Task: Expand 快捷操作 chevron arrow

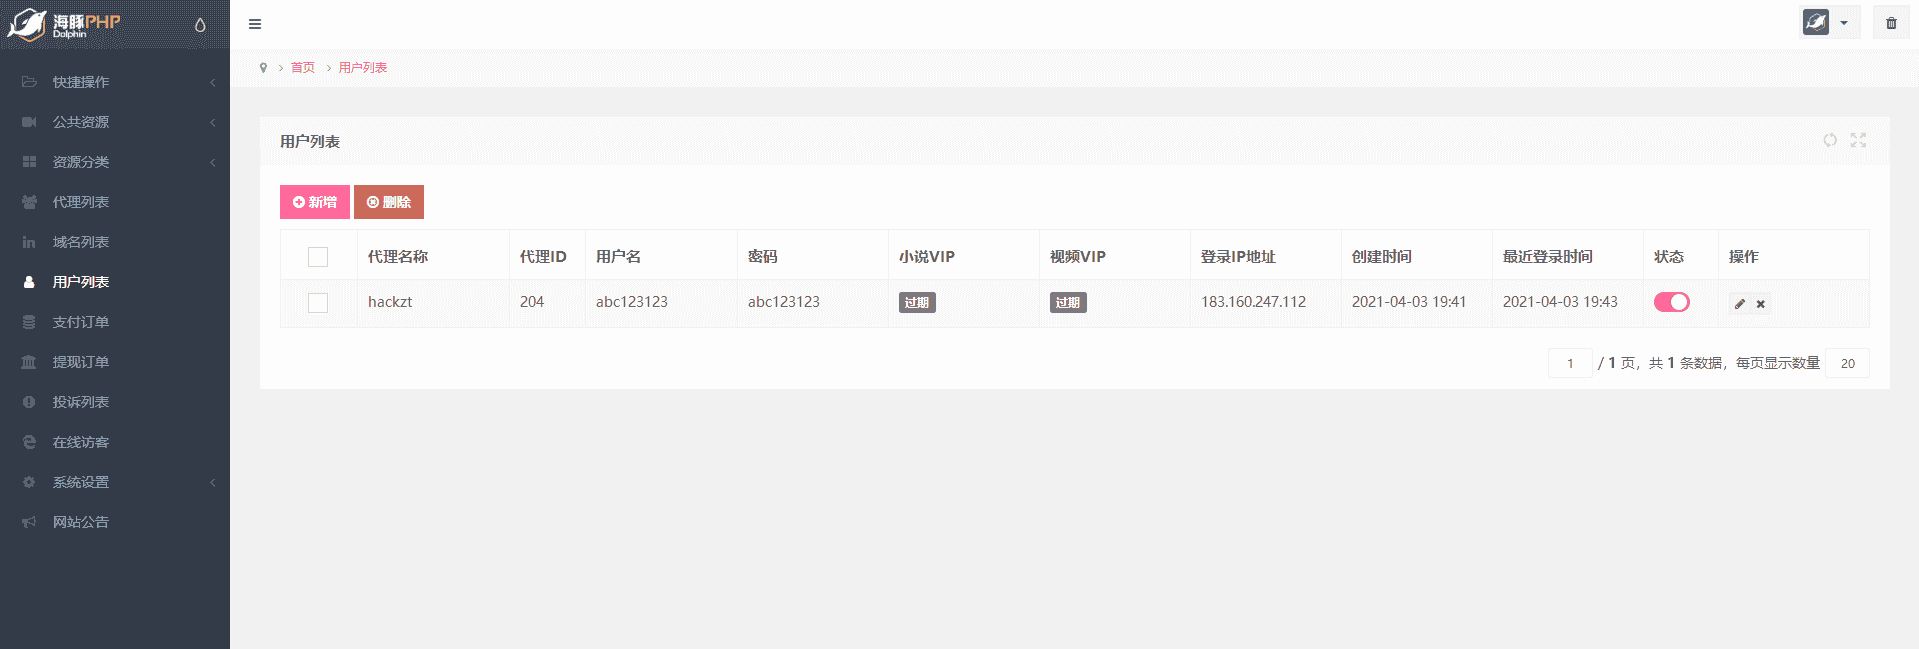Action: point(213,82)
